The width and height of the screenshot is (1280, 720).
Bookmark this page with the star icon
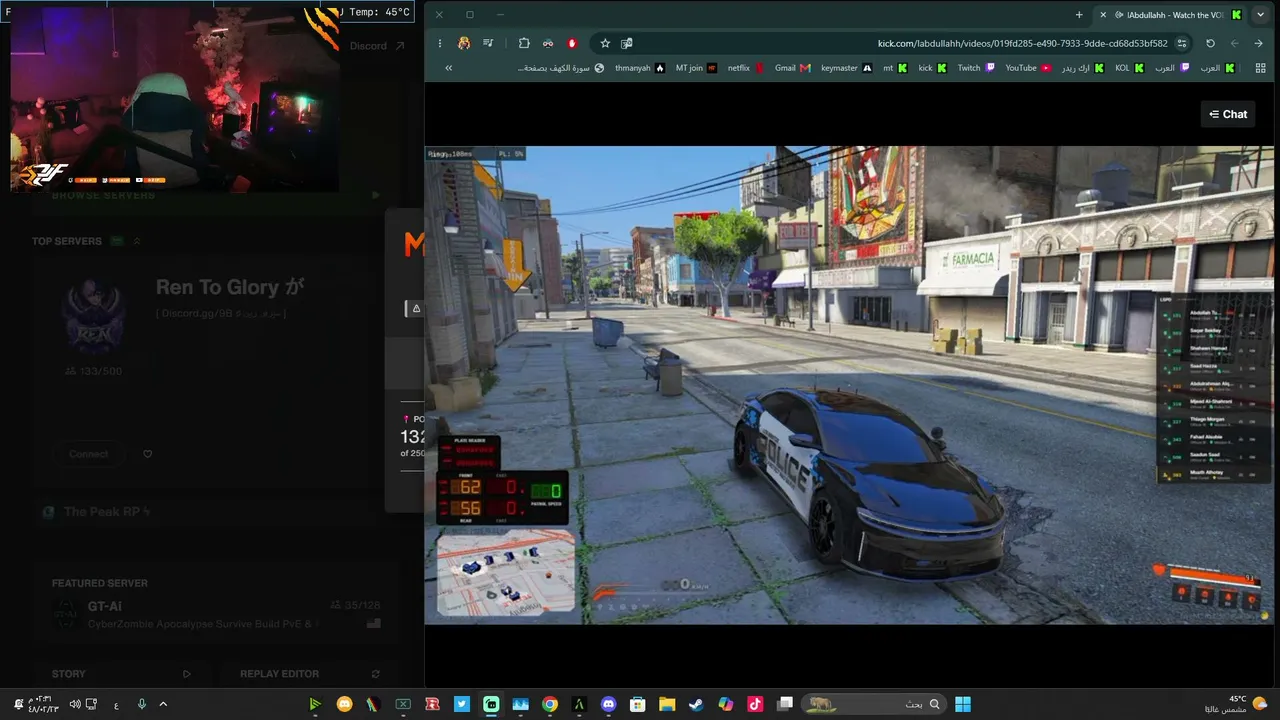click(605, 43)
